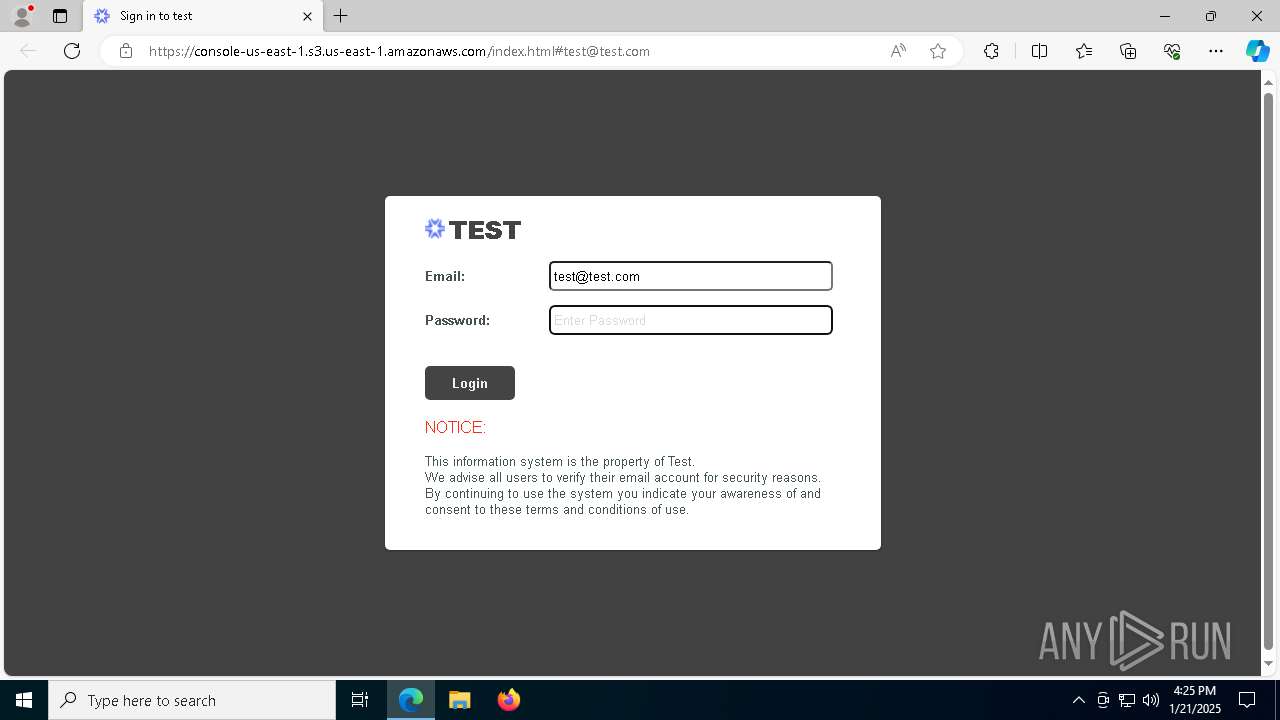Viewport: 1280px width, 720px height.
Task: Open Task View on the taskbar
Action: point(360,700)
